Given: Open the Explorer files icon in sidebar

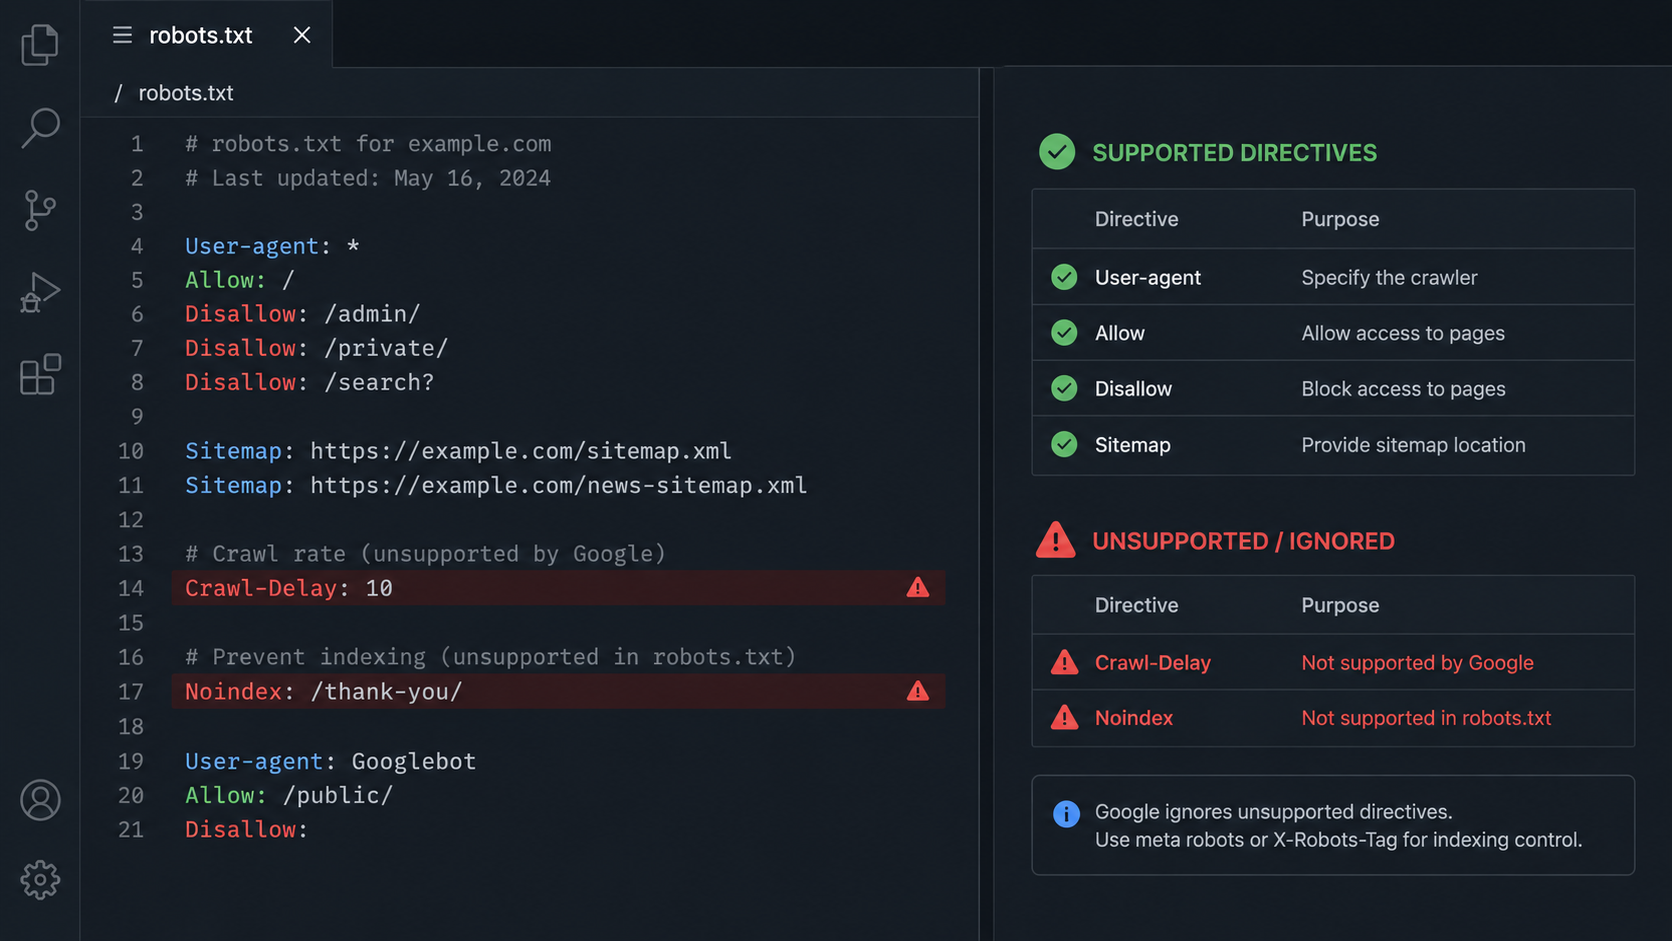Looking at the screenshot, I should [x=40, y=45].
